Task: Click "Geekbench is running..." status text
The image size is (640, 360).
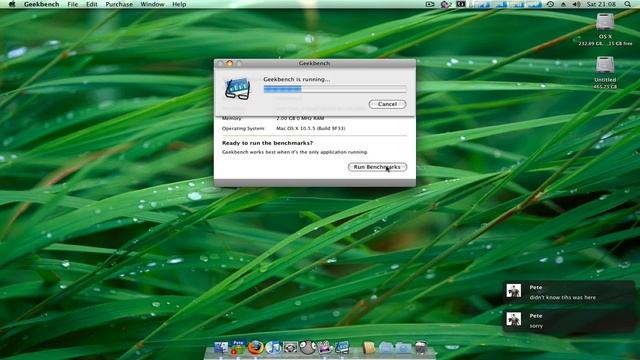Action: tap(297, 79)
